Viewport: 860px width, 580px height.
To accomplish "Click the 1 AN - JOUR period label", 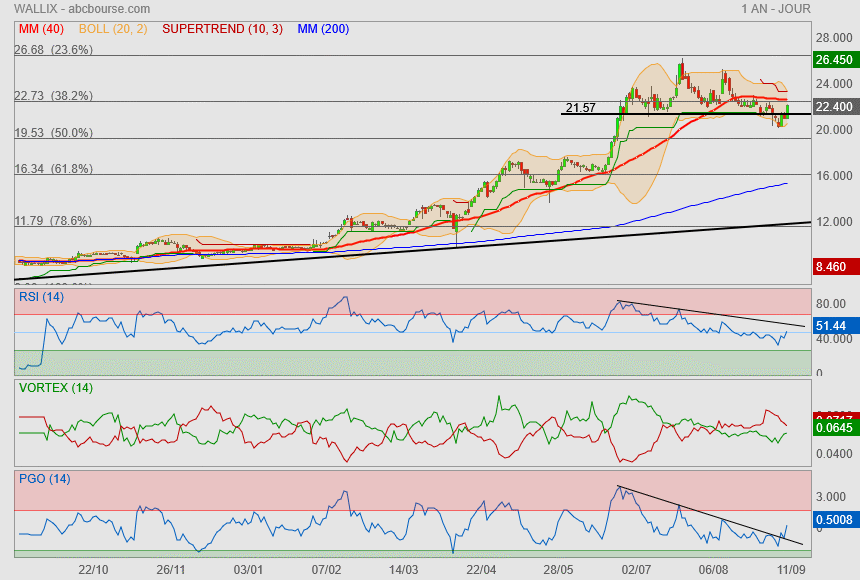I will (776, 9).
